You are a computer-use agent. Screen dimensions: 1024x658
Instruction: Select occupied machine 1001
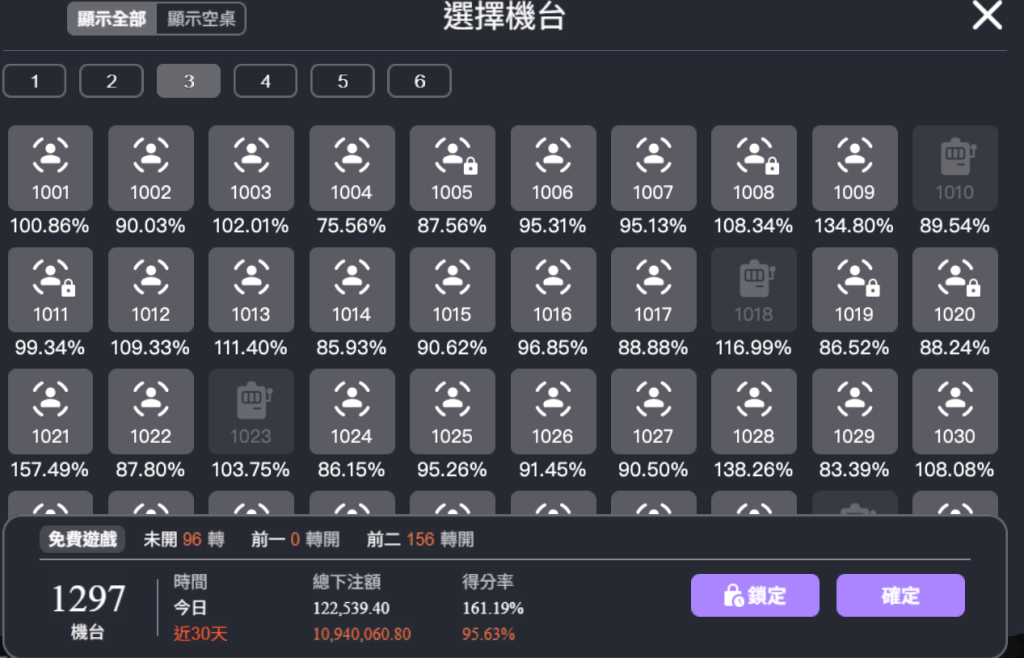50,167
